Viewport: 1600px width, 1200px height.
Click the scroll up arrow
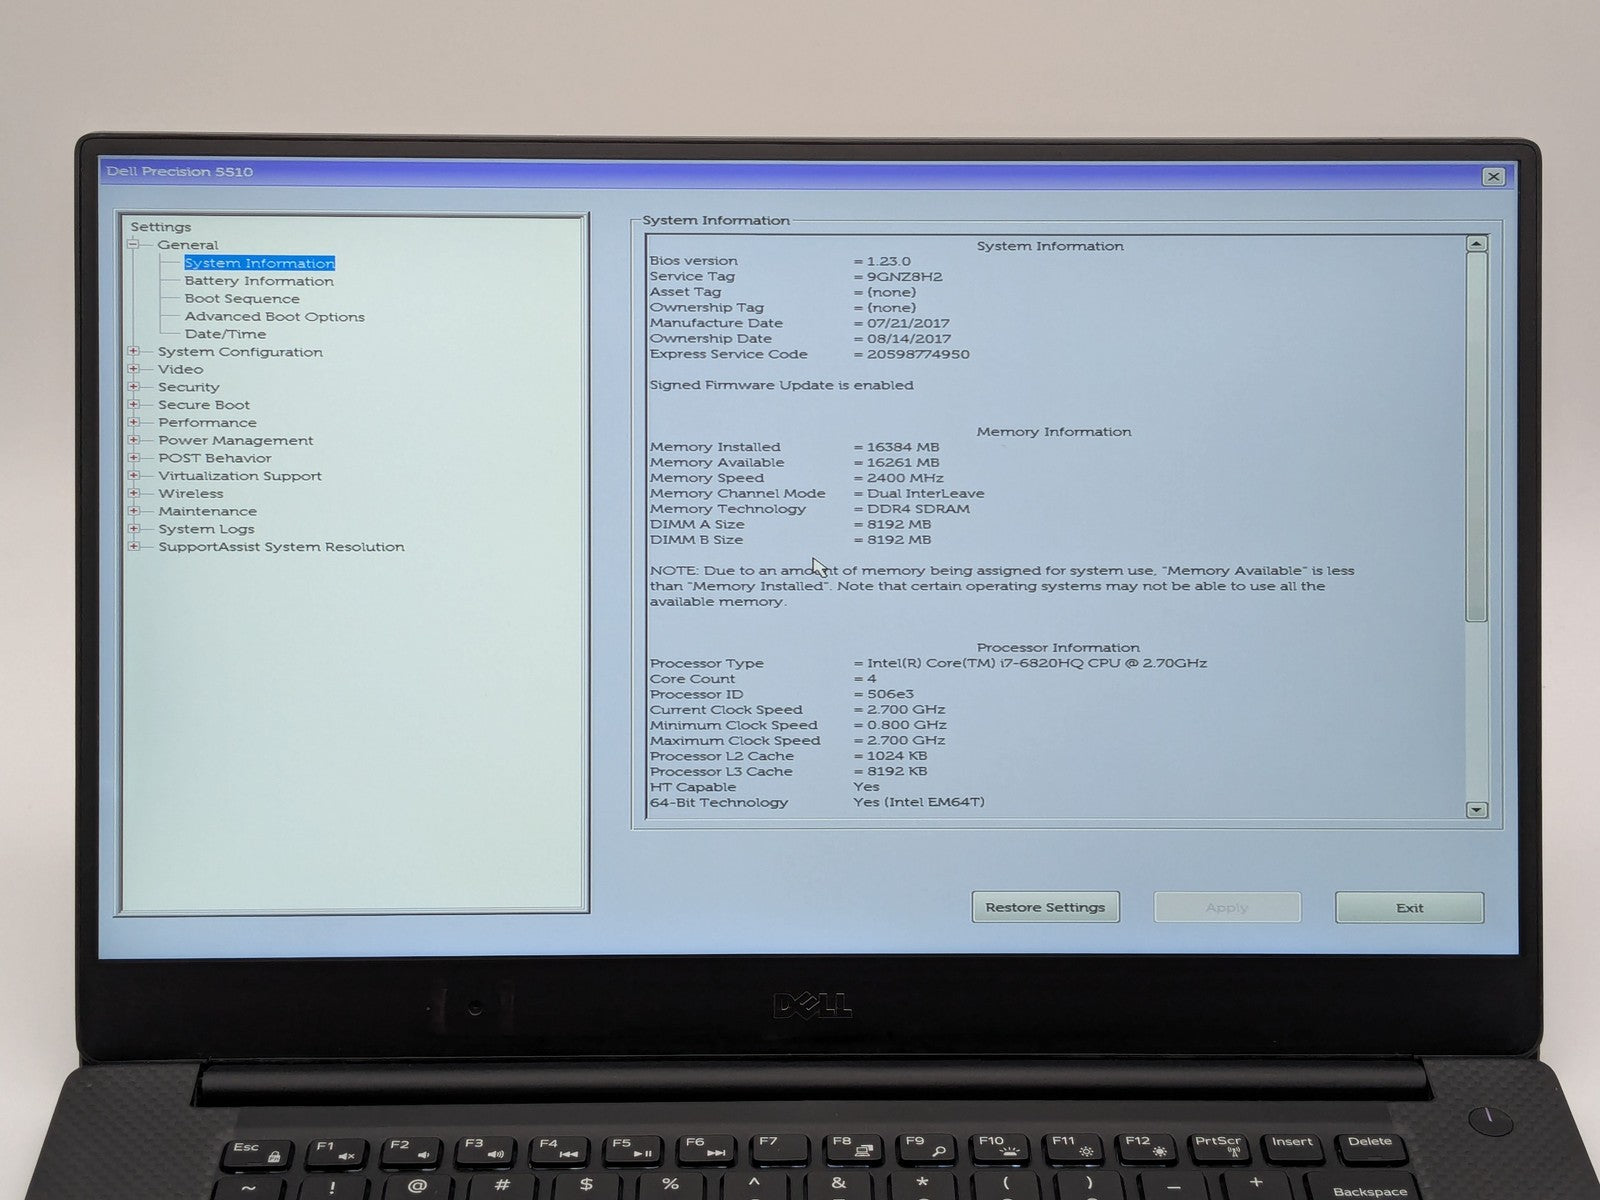(1476, 243)
